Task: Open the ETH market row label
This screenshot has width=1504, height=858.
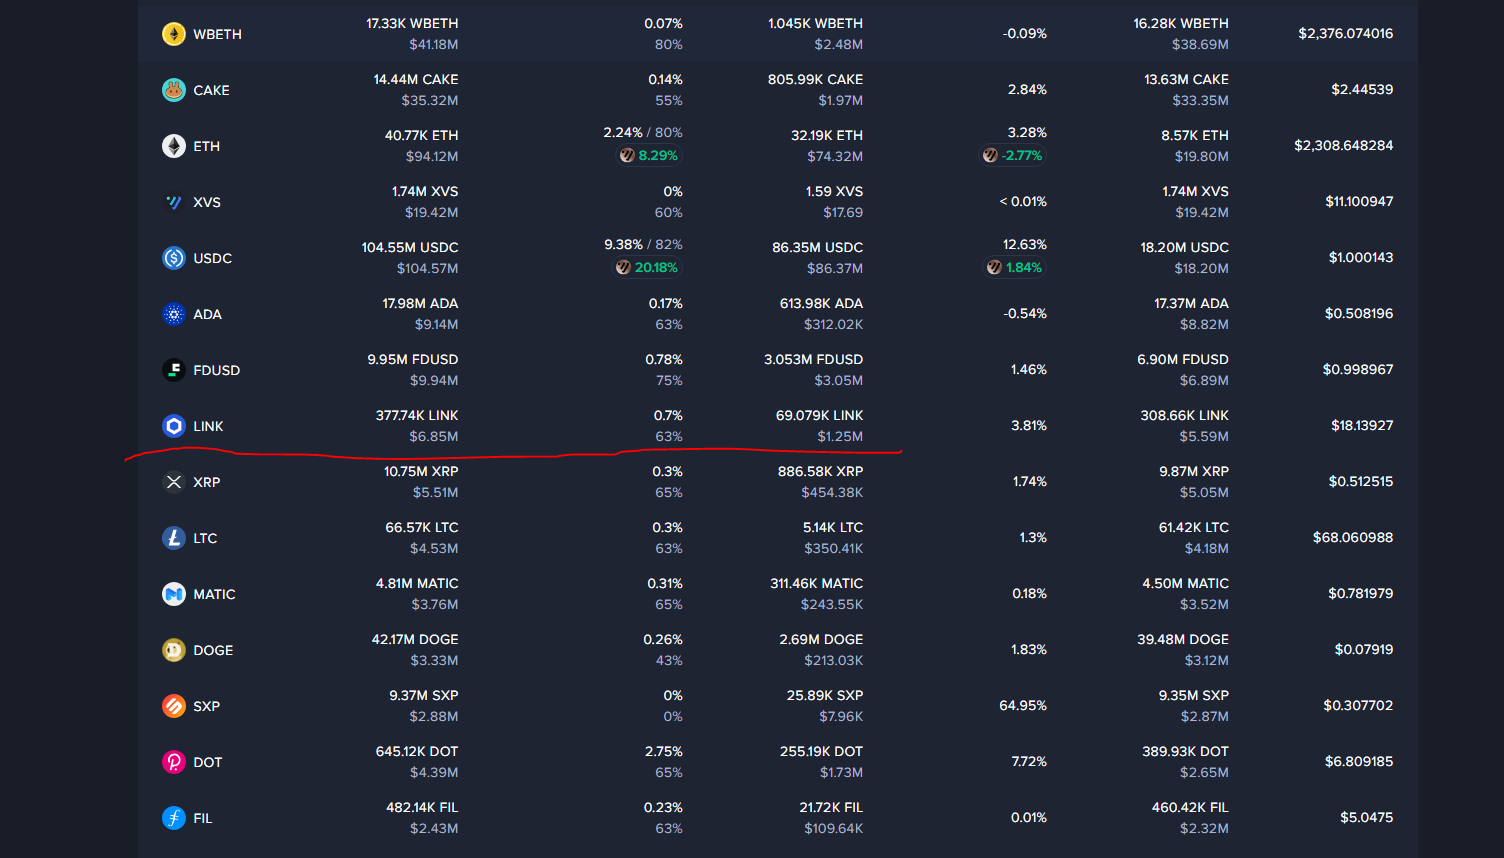Action: [206, 146]
